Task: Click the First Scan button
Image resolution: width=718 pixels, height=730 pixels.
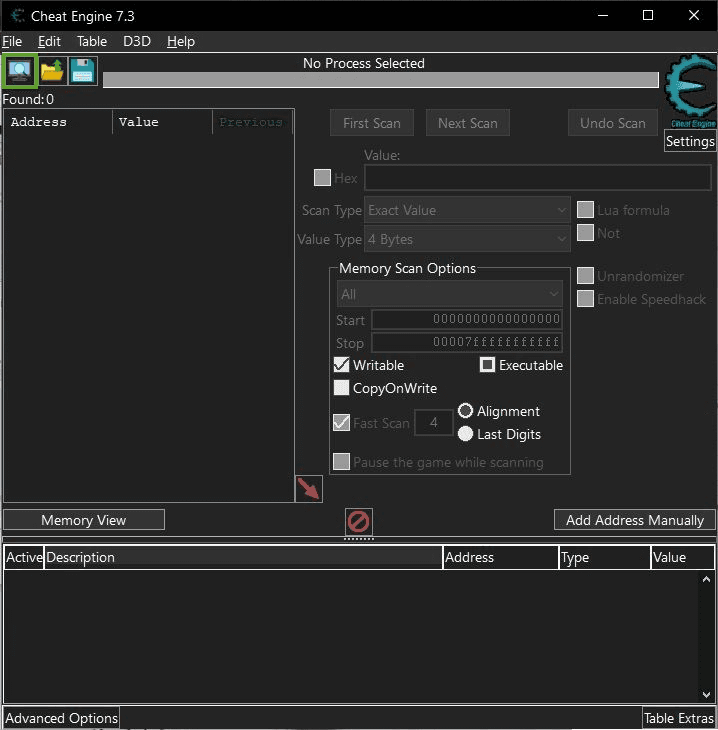Action: (x=372, y=123)
